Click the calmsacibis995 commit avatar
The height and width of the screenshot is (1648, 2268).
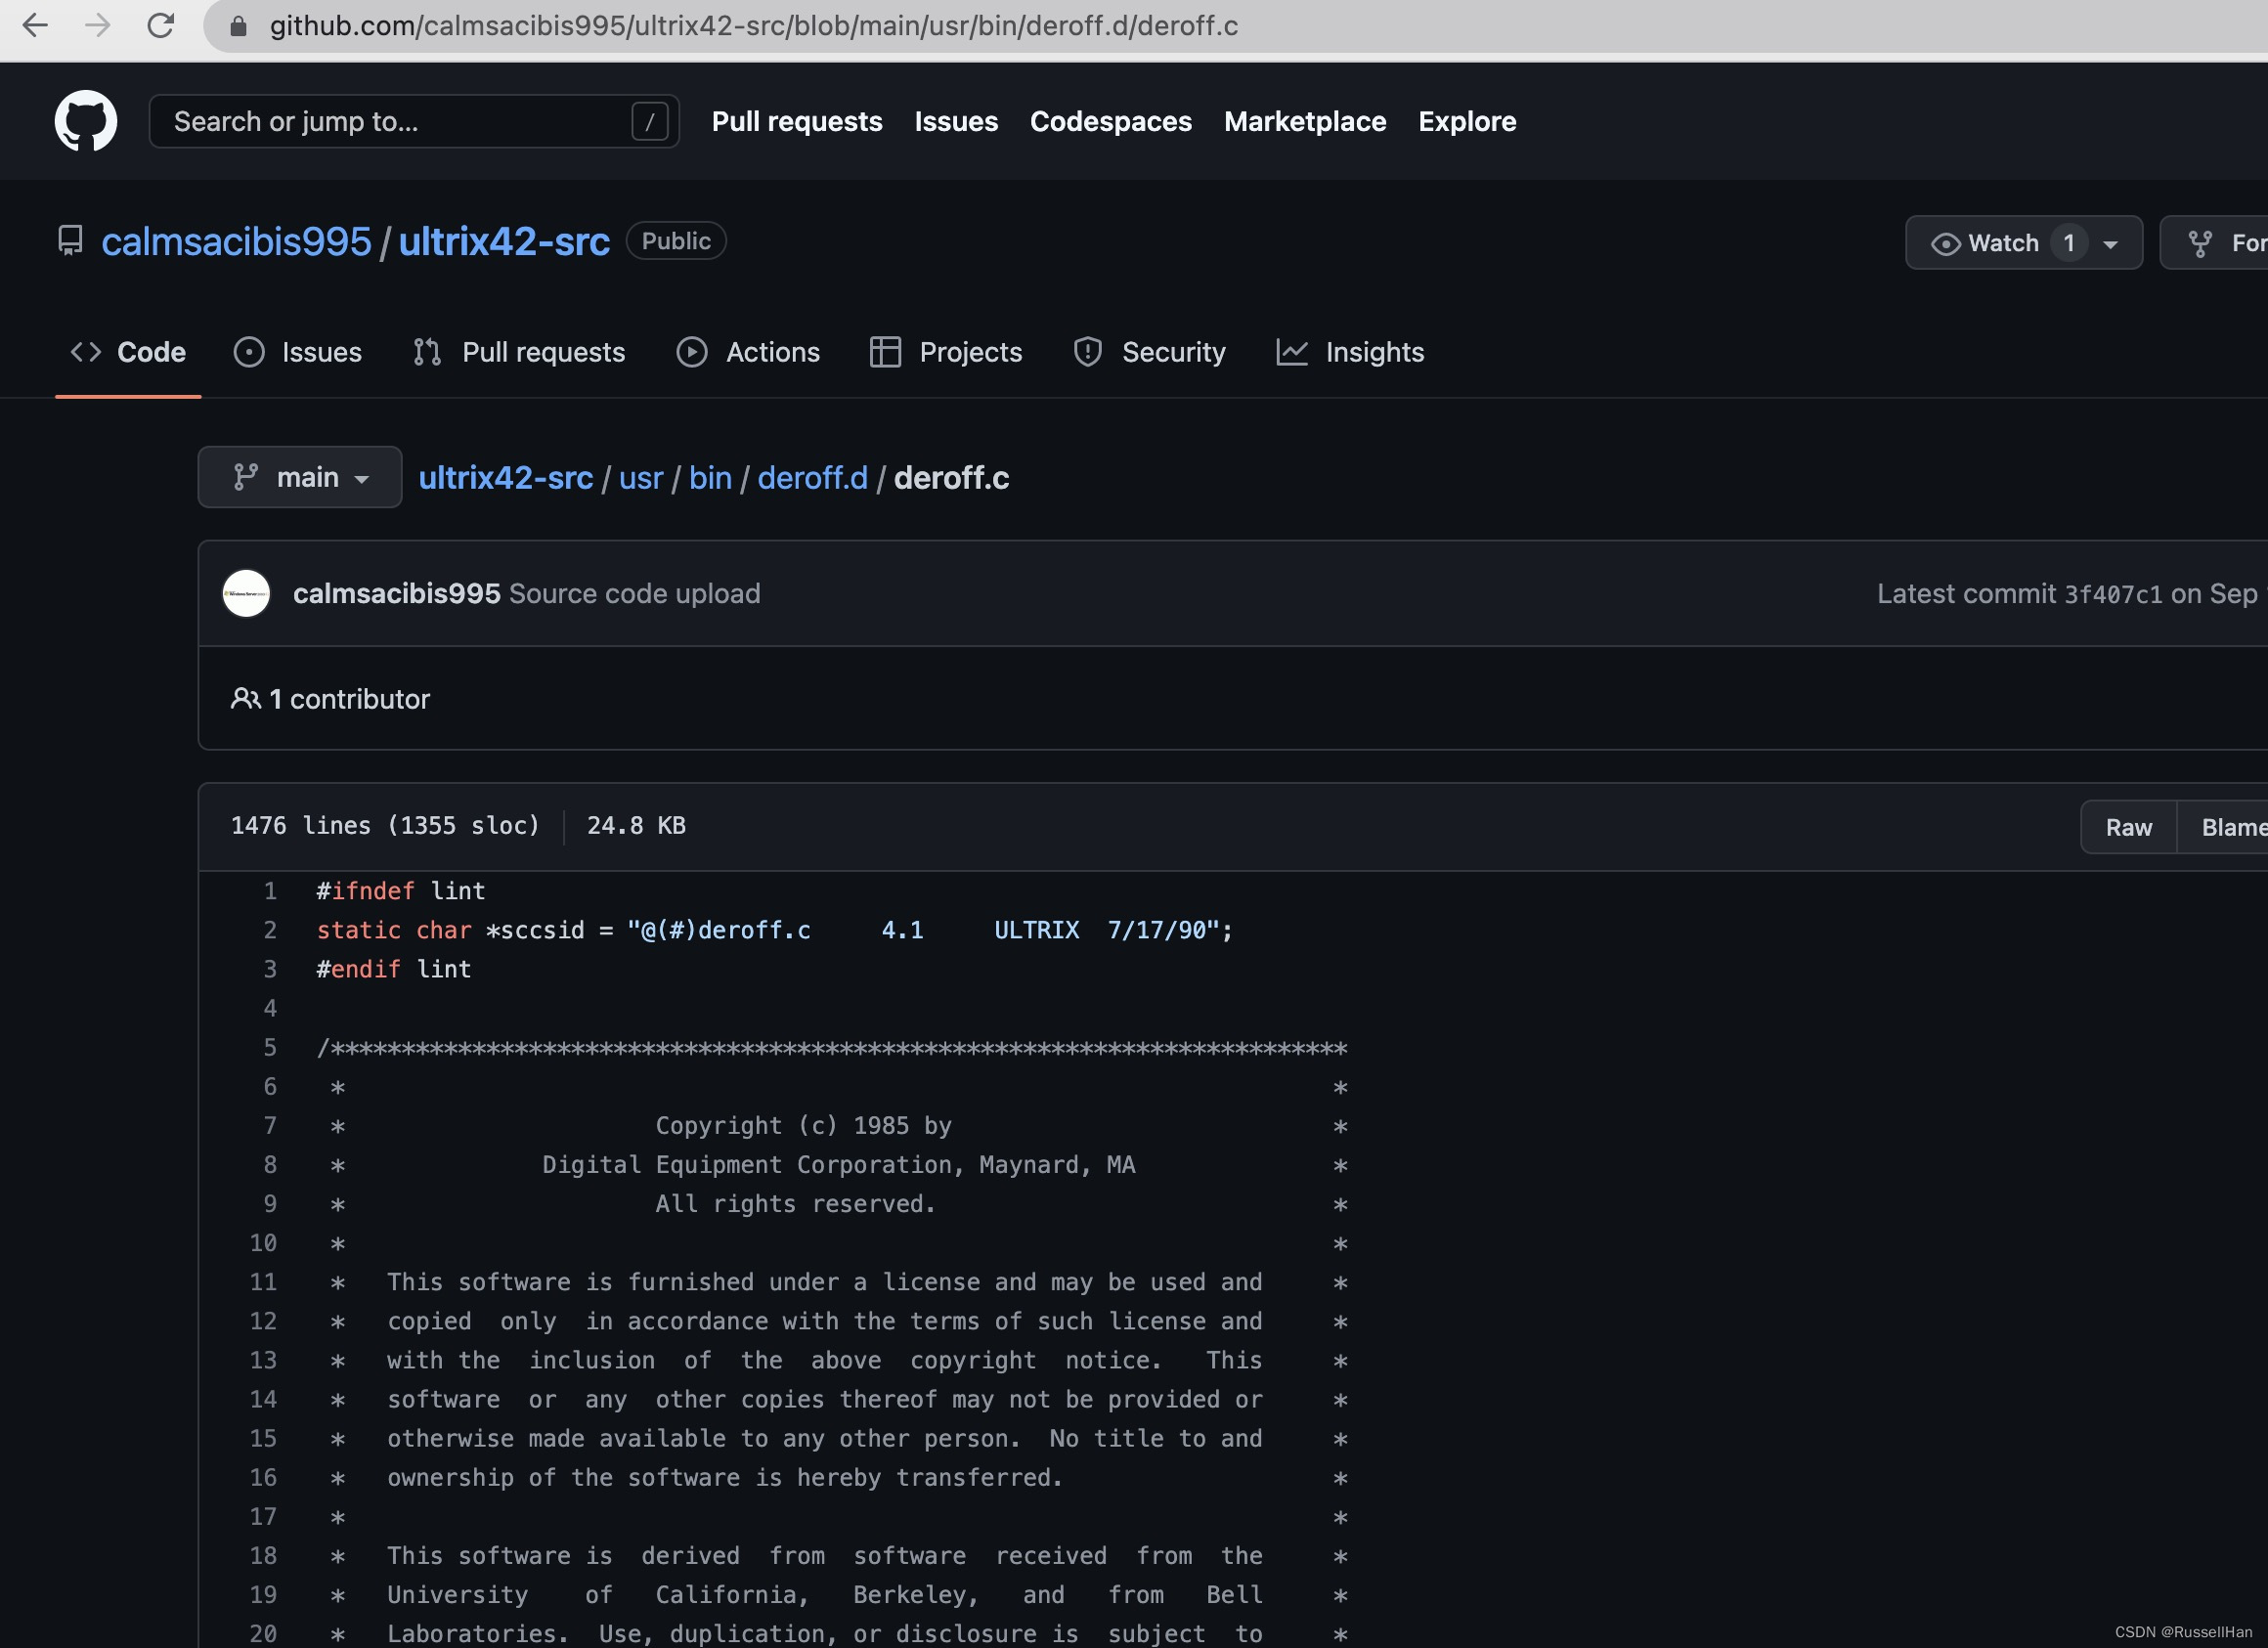click(246, 594)
